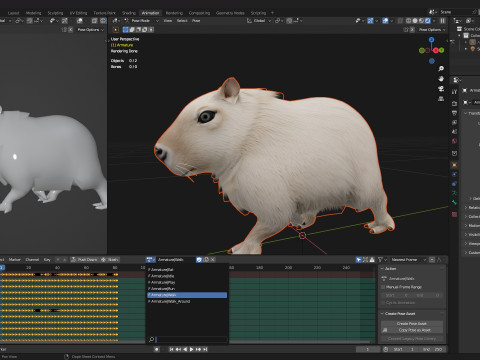Select the Armature|Run action
Screen dimensions: 480x360
coord(187,289)
